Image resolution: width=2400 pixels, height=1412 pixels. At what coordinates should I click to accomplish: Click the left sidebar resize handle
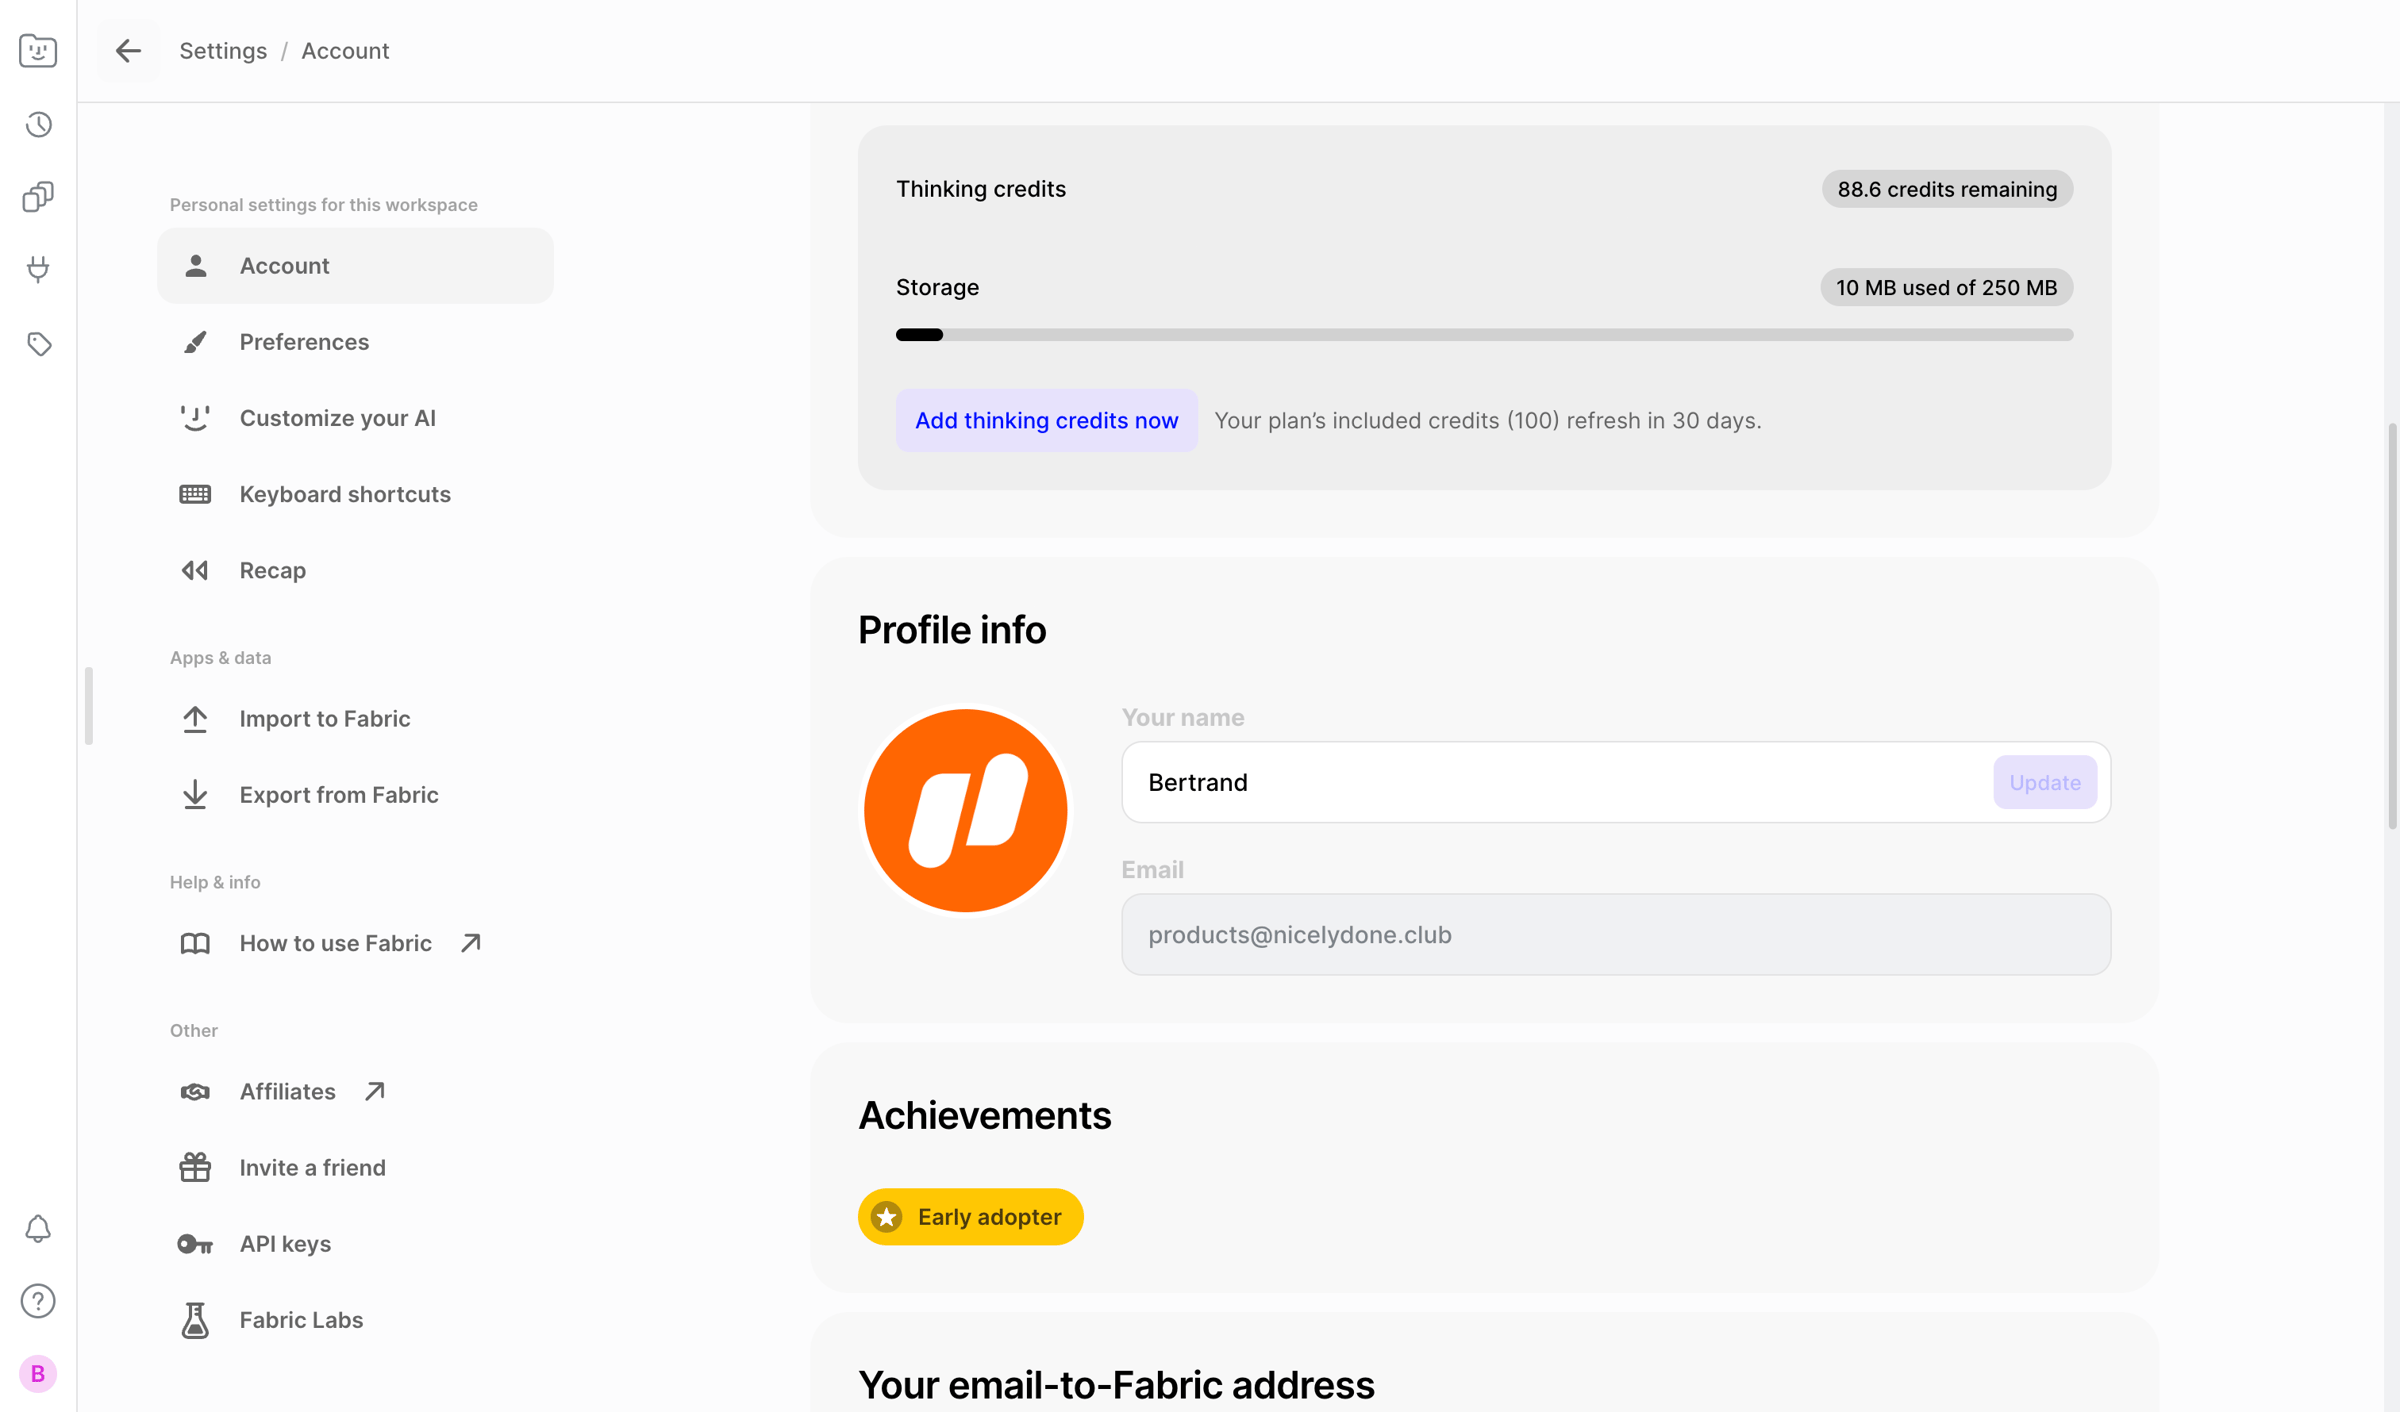tap(89, 706)
